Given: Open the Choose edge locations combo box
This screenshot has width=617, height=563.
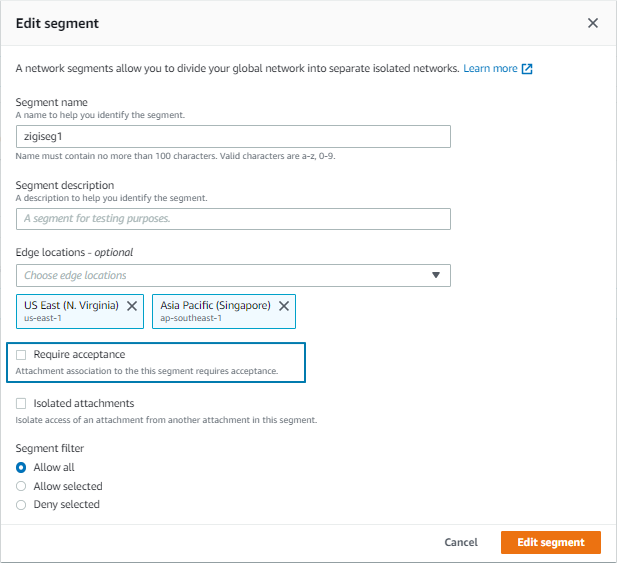Looking at the screenshot, I should coord(233,275).
